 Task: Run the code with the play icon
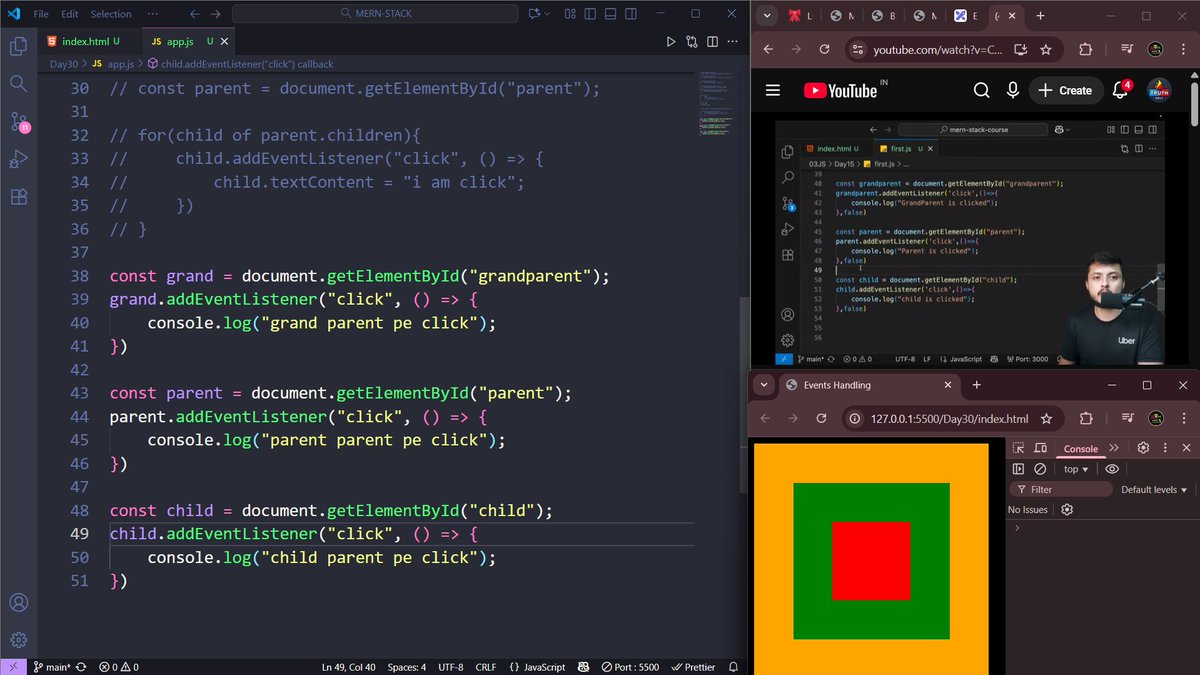pos(671,41)
